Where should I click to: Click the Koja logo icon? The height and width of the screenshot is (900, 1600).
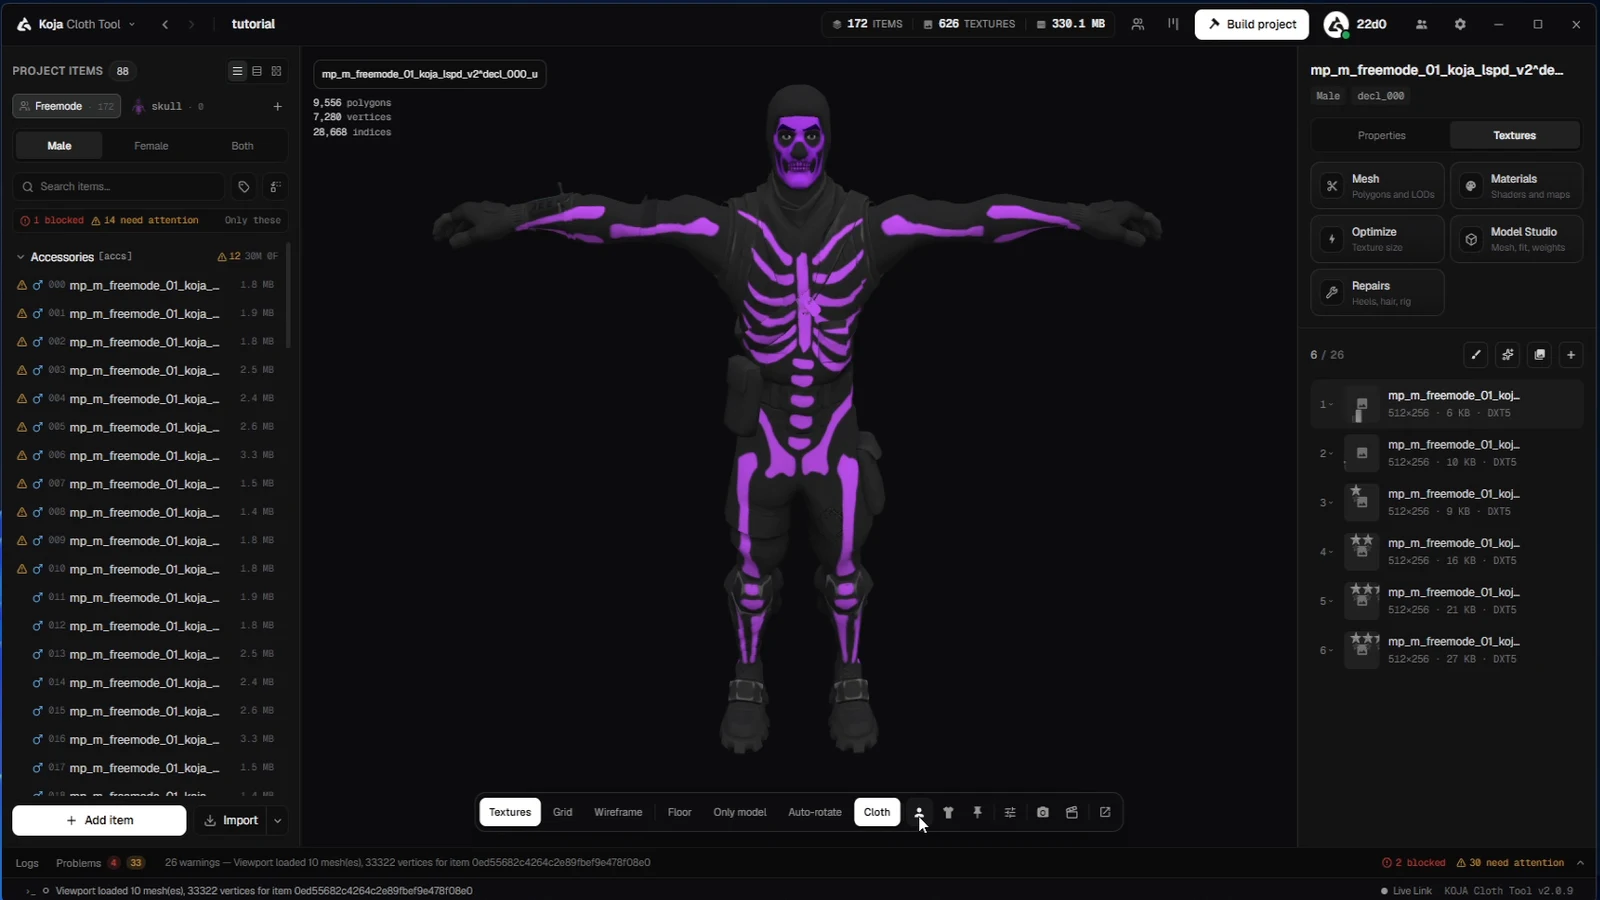(24, 24)
